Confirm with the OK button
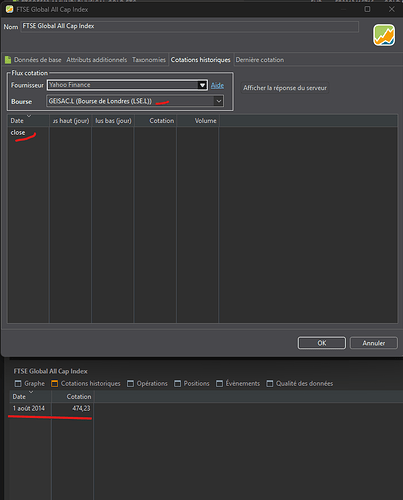The width and height of the screenshot is (403, 500). (322, 343)
